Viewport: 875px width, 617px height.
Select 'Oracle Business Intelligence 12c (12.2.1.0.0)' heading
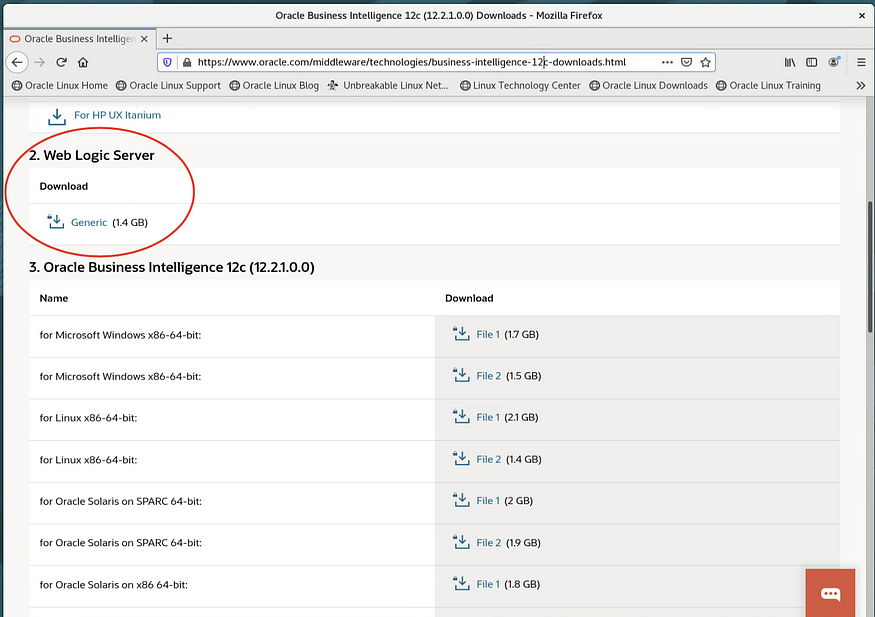[x=179, y=267]
